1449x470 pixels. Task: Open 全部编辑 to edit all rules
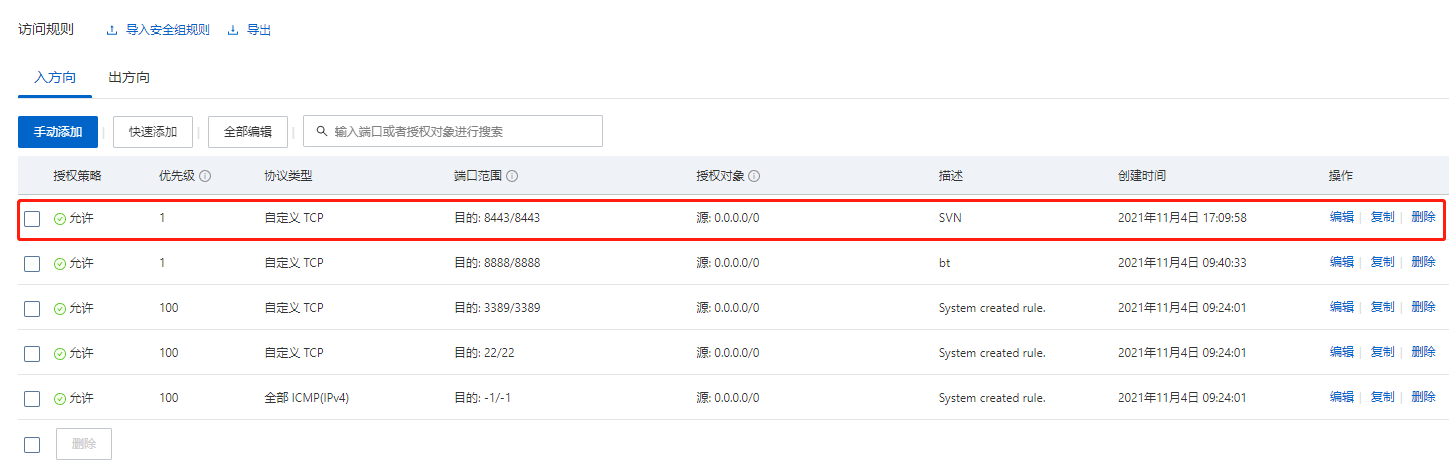pos(248,132)
